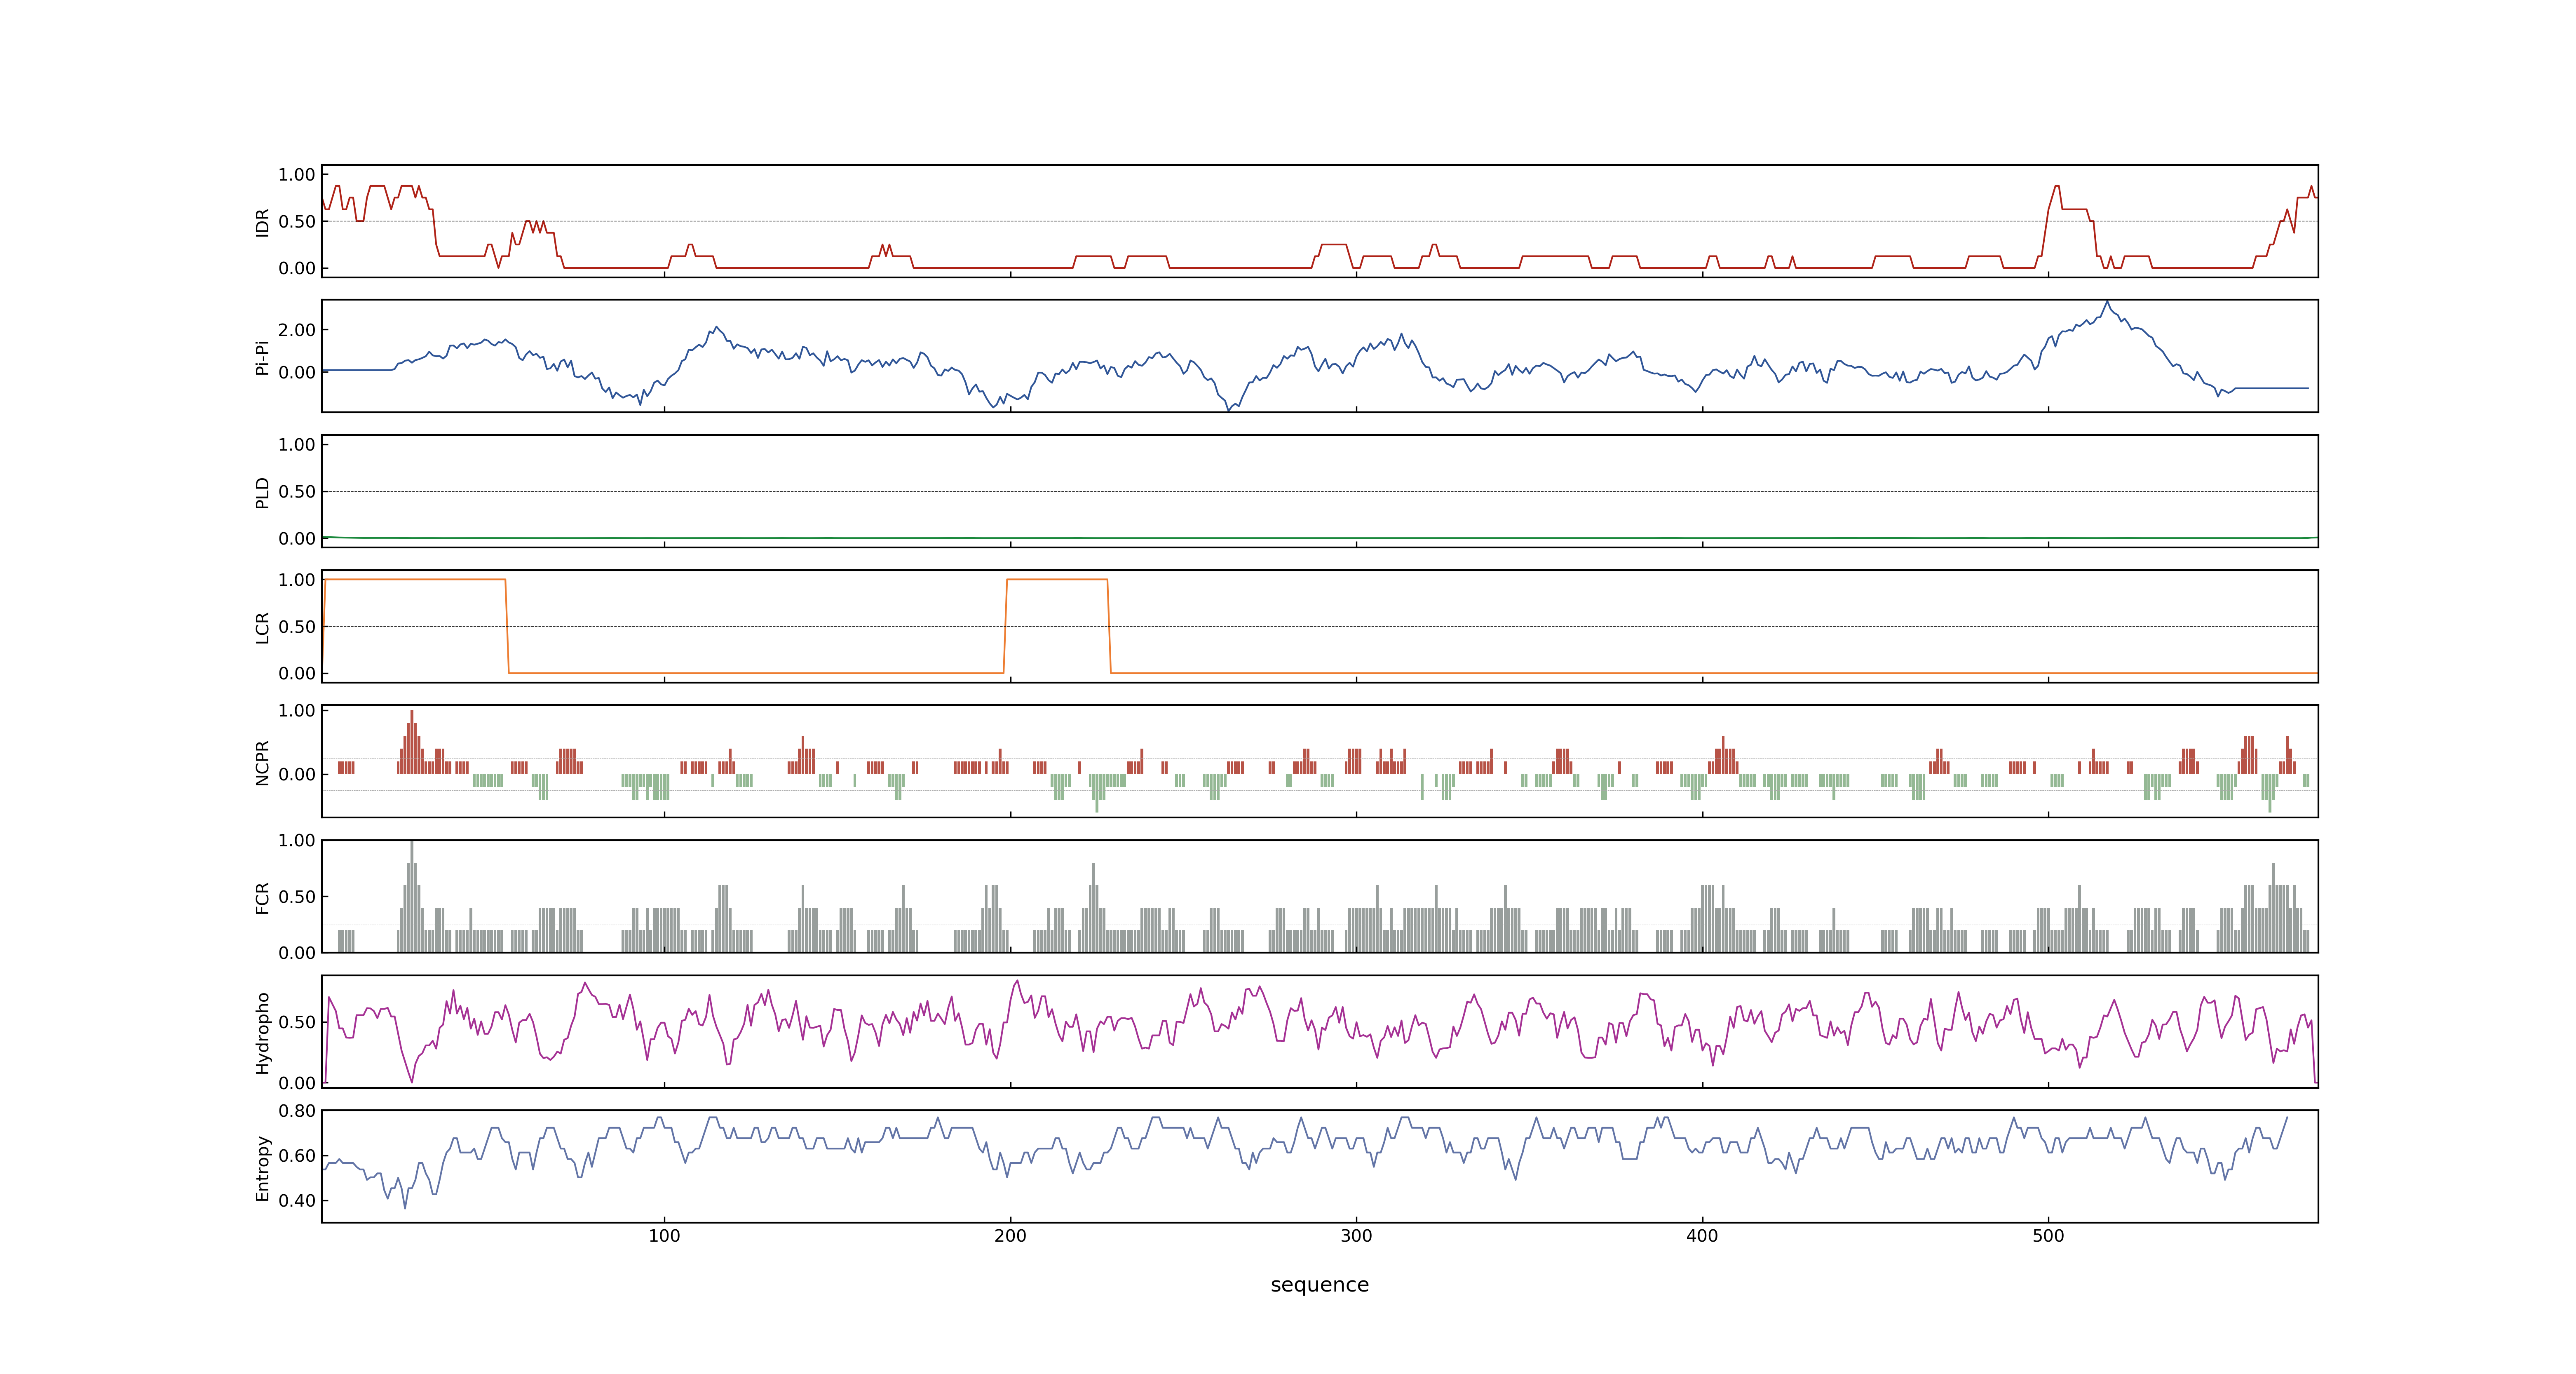Click the second LCR plateau near residue 200

coord(1057,580)
